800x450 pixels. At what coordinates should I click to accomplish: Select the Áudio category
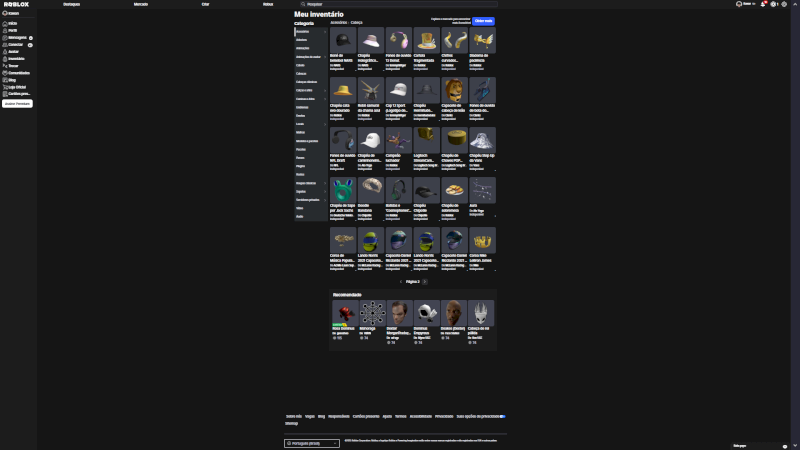[x=299, y=217]
